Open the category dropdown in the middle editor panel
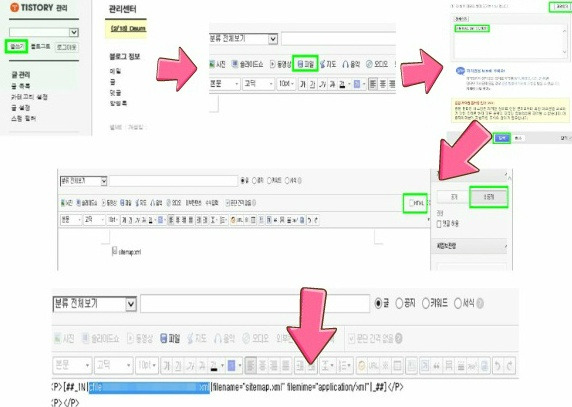This screenshot has height=407, width=572. click(x=83, y=181)
